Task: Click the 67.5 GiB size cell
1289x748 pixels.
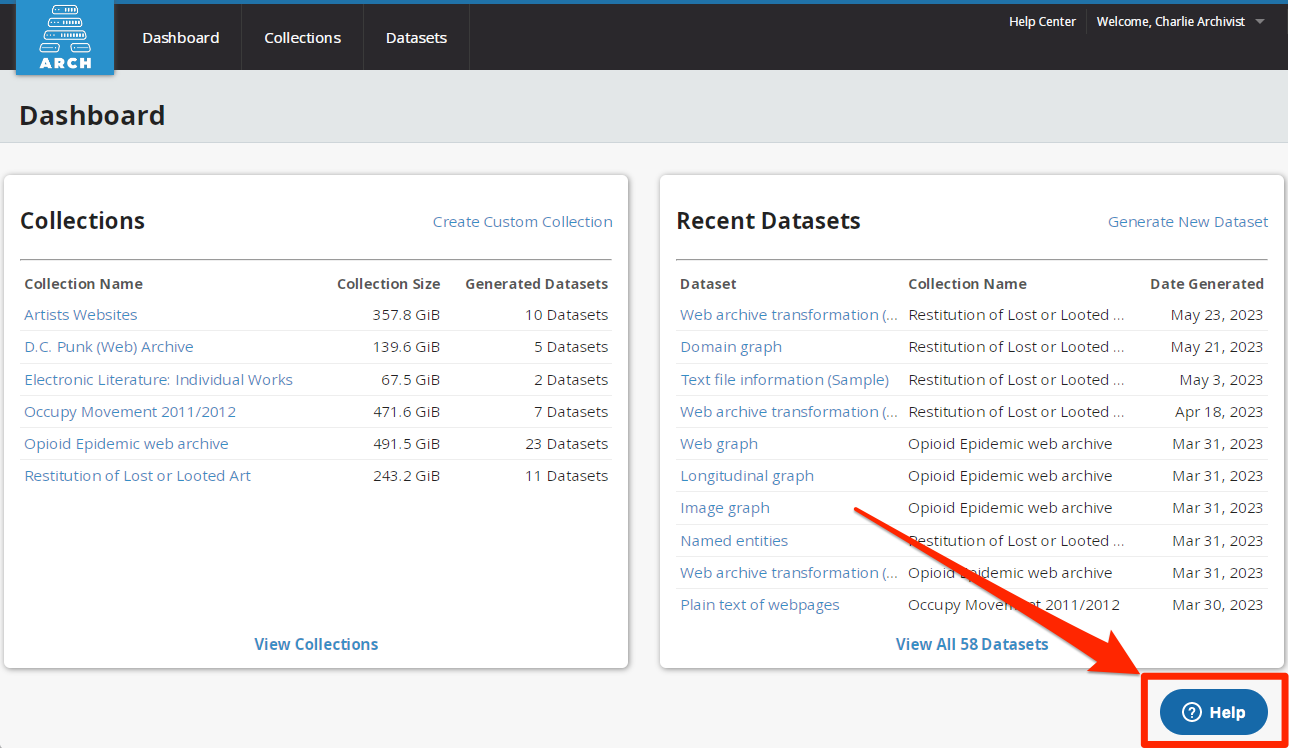Action: (x=410, y=380)
